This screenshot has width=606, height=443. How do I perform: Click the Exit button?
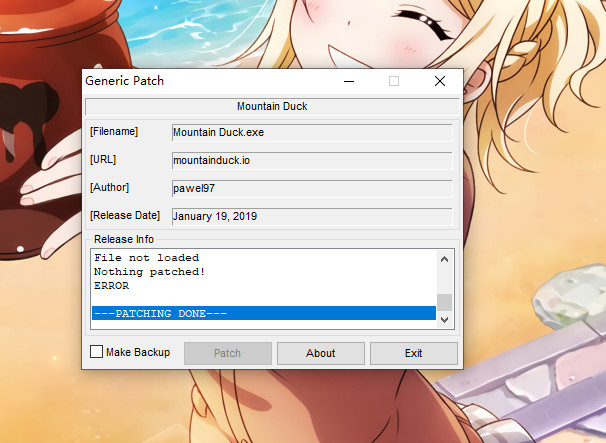(413, 353)
